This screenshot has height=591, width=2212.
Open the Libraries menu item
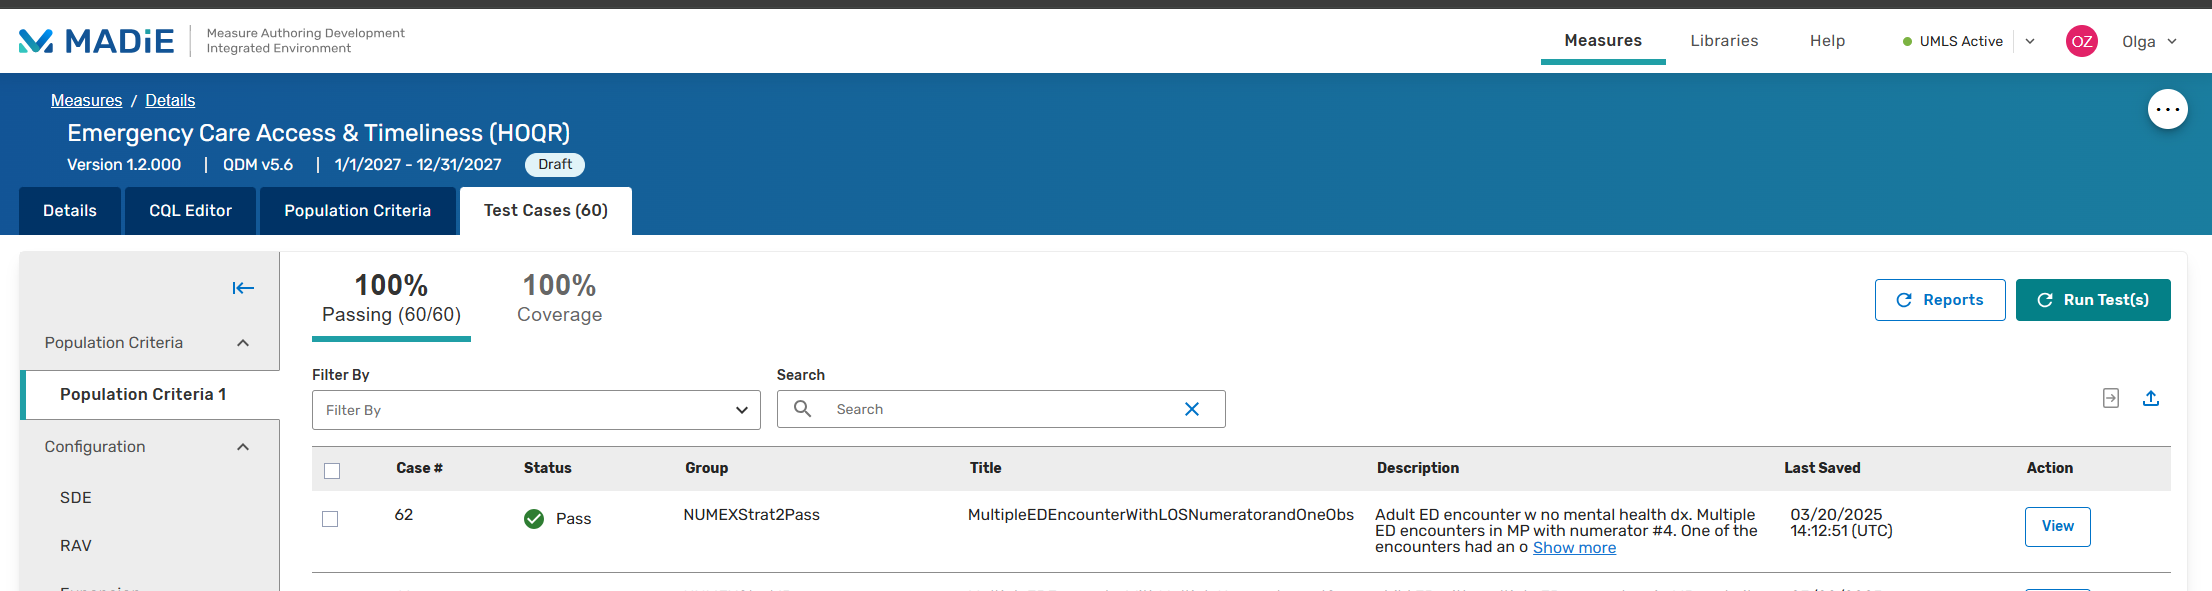(1724, 41)
